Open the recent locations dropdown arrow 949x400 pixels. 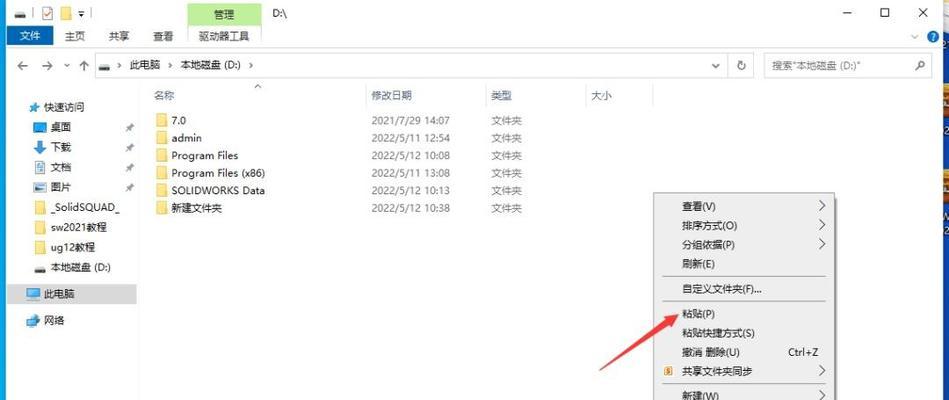coord(67,66)
